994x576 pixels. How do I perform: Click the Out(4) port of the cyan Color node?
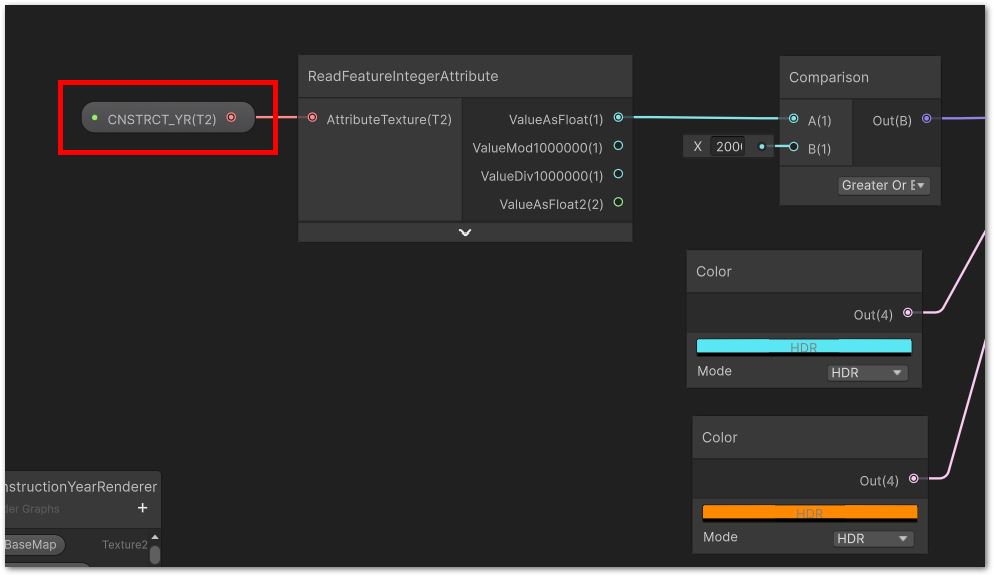[908, 313]
